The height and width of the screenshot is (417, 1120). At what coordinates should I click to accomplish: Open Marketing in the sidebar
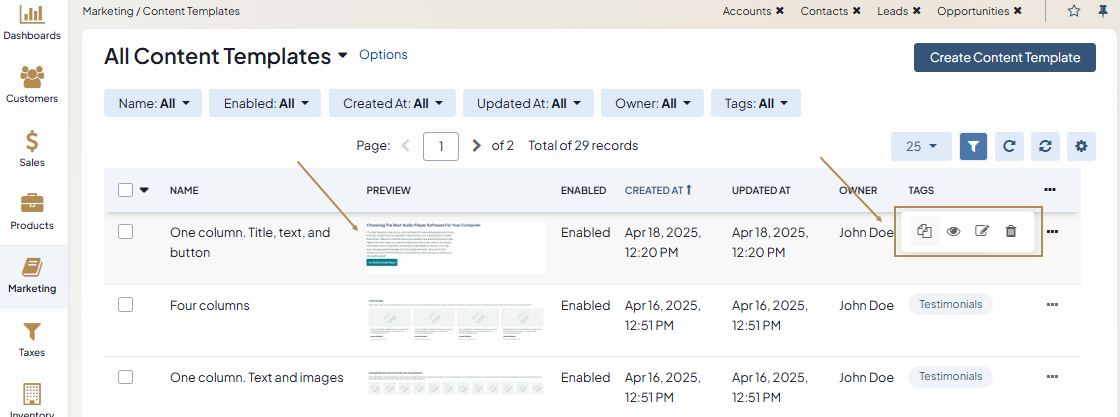coord(32,276)
